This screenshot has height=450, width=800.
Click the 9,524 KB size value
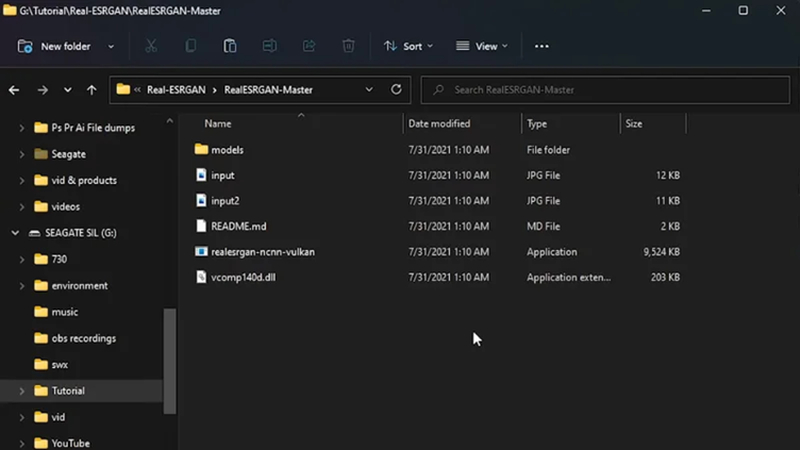(x=661, y=252)
